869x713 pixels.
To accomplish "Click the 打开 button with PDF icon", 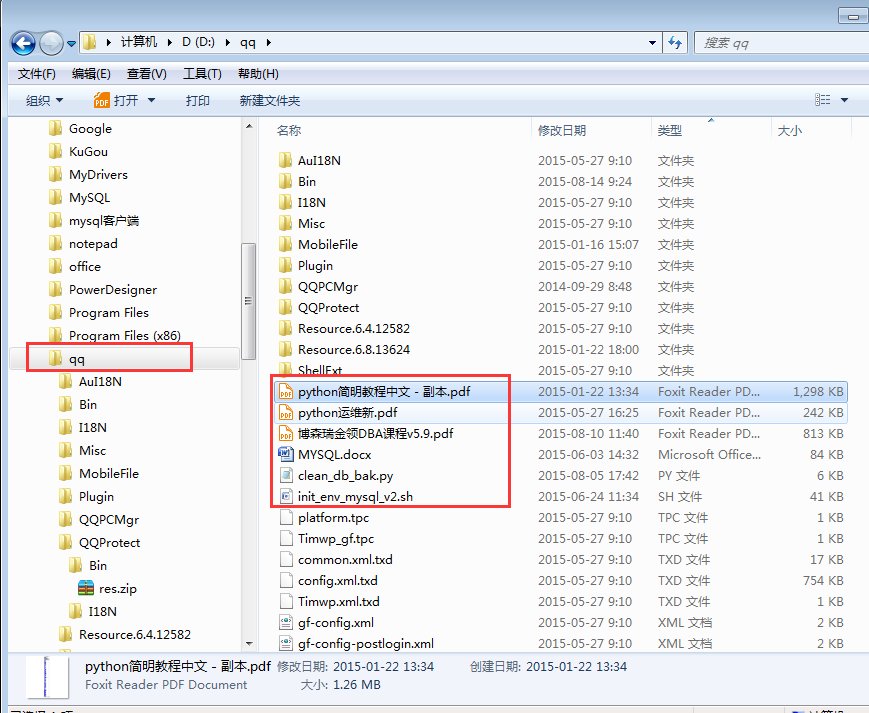I will [x=116, y=100].
